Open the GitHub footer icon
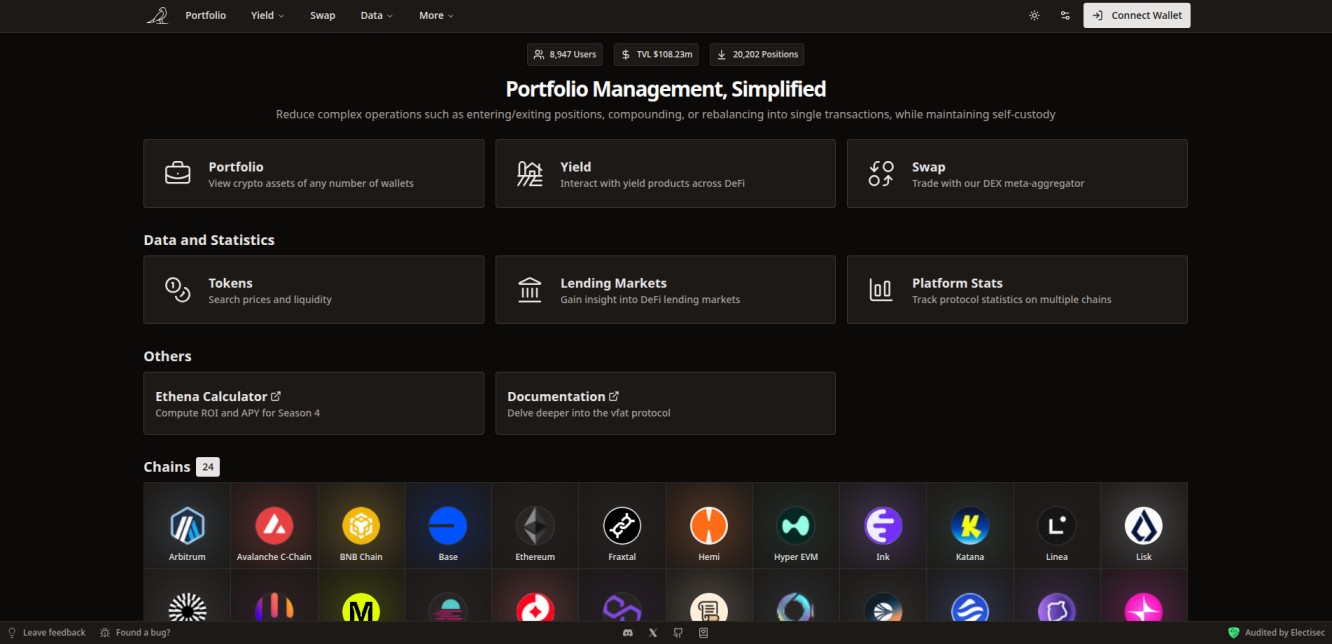The height and width of the screenshot is (644, 1332). [678, 632]
